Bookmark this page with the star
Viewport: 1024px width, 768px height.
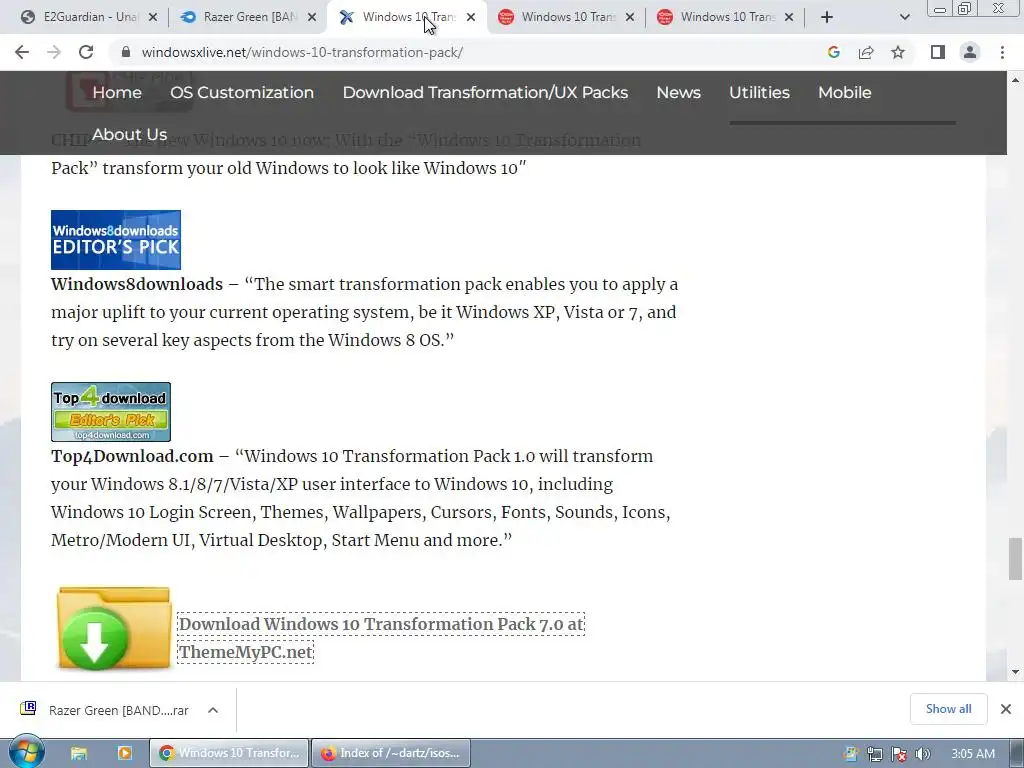898,52
